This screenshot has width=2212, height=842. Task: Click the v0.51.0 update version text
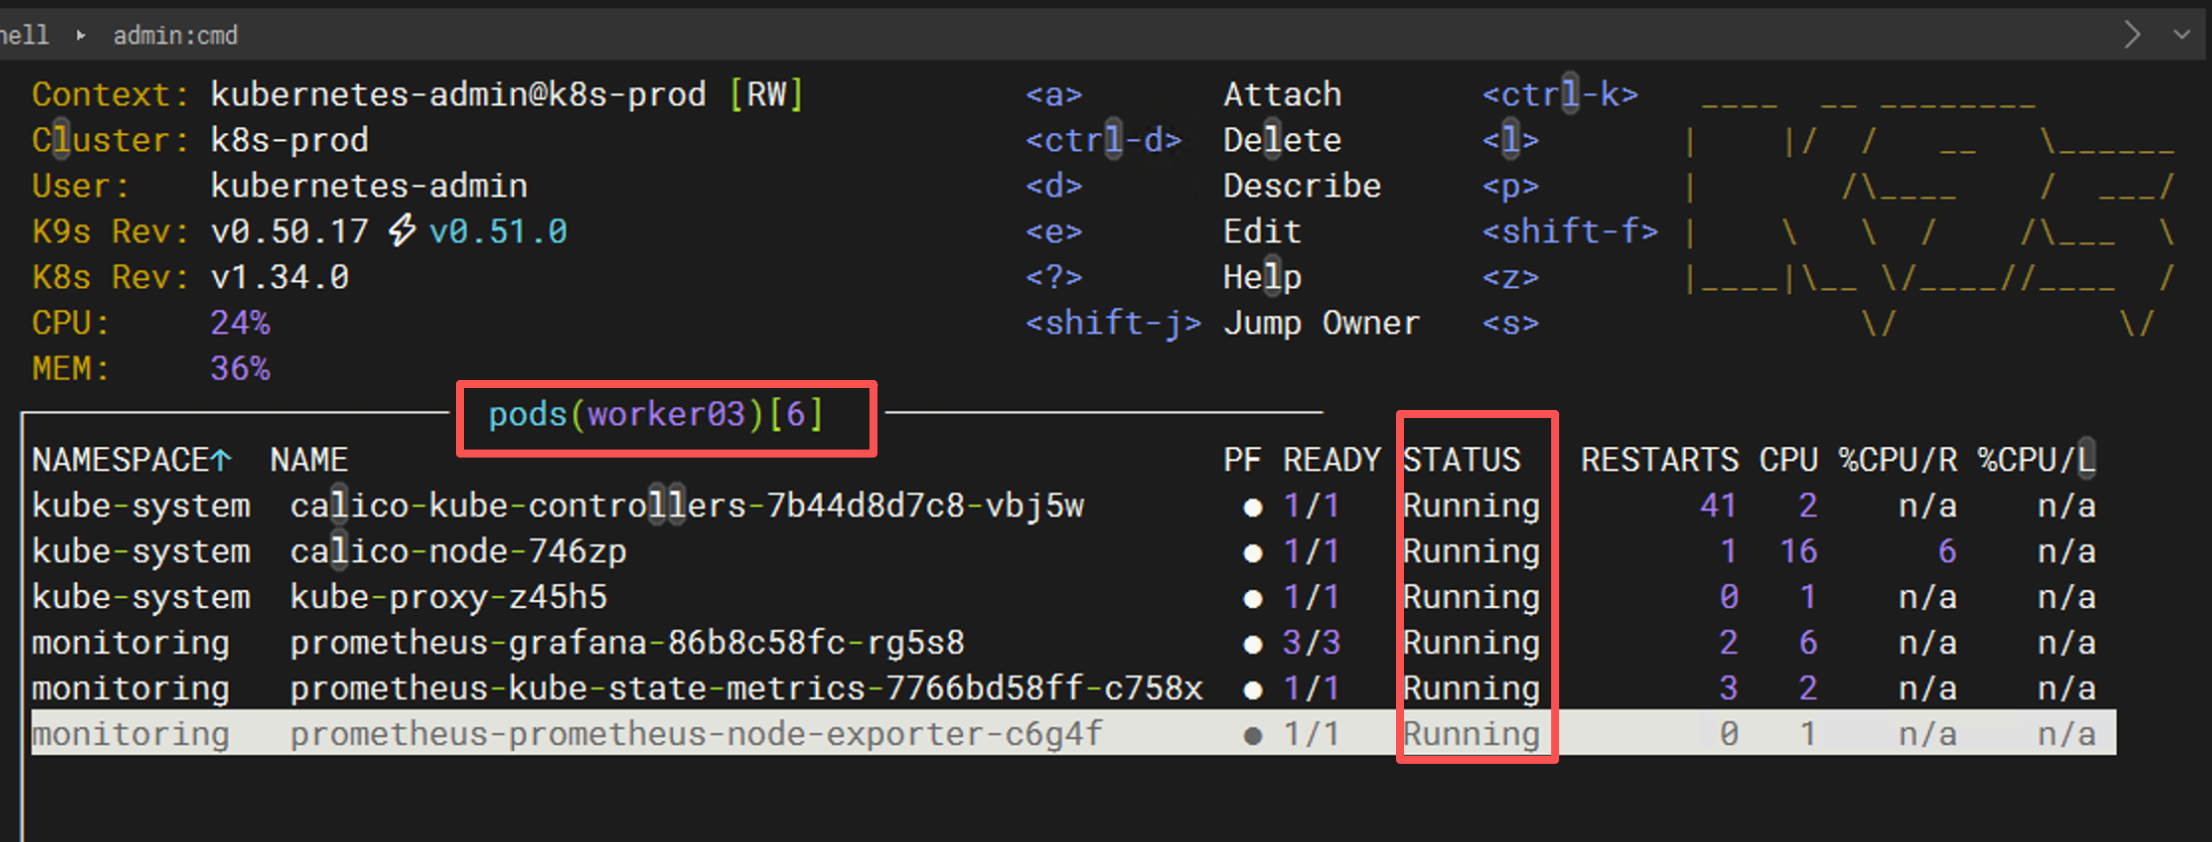498,232
